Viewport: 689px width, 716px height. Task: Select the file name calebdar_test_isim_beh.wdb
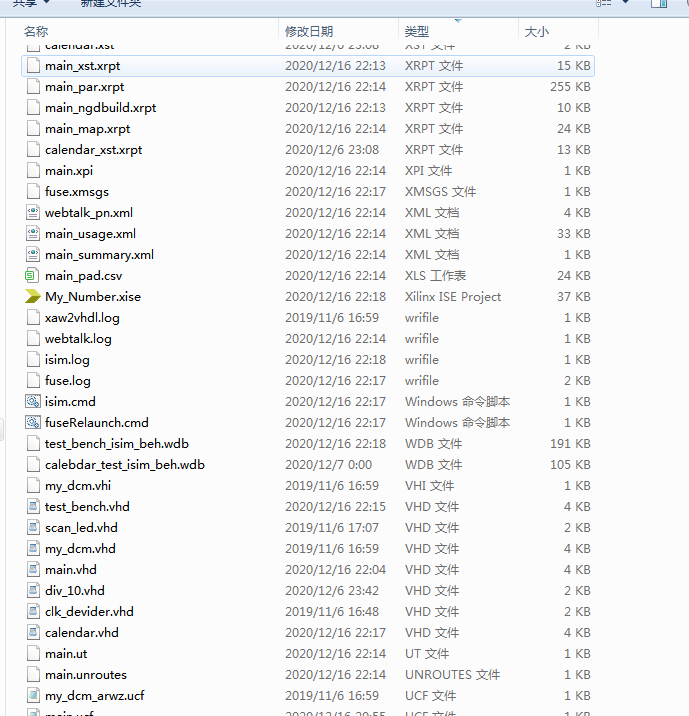click(125, 465)
